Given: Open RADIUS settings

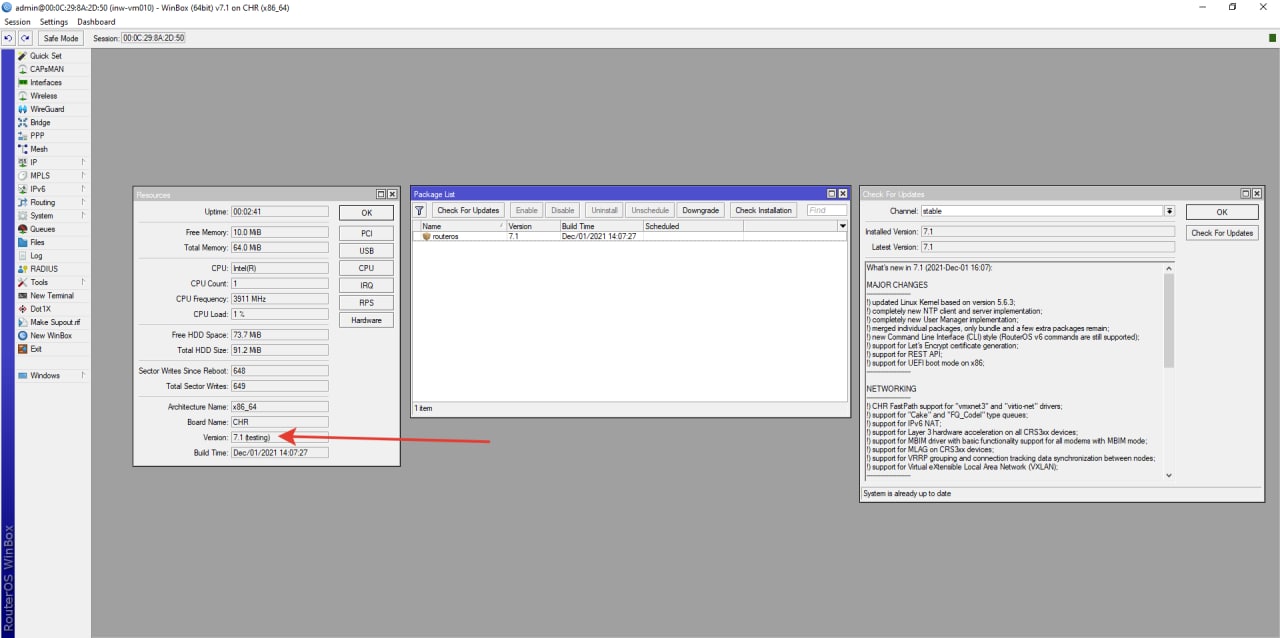Looking at the screenshot, I should click(44, 269).
